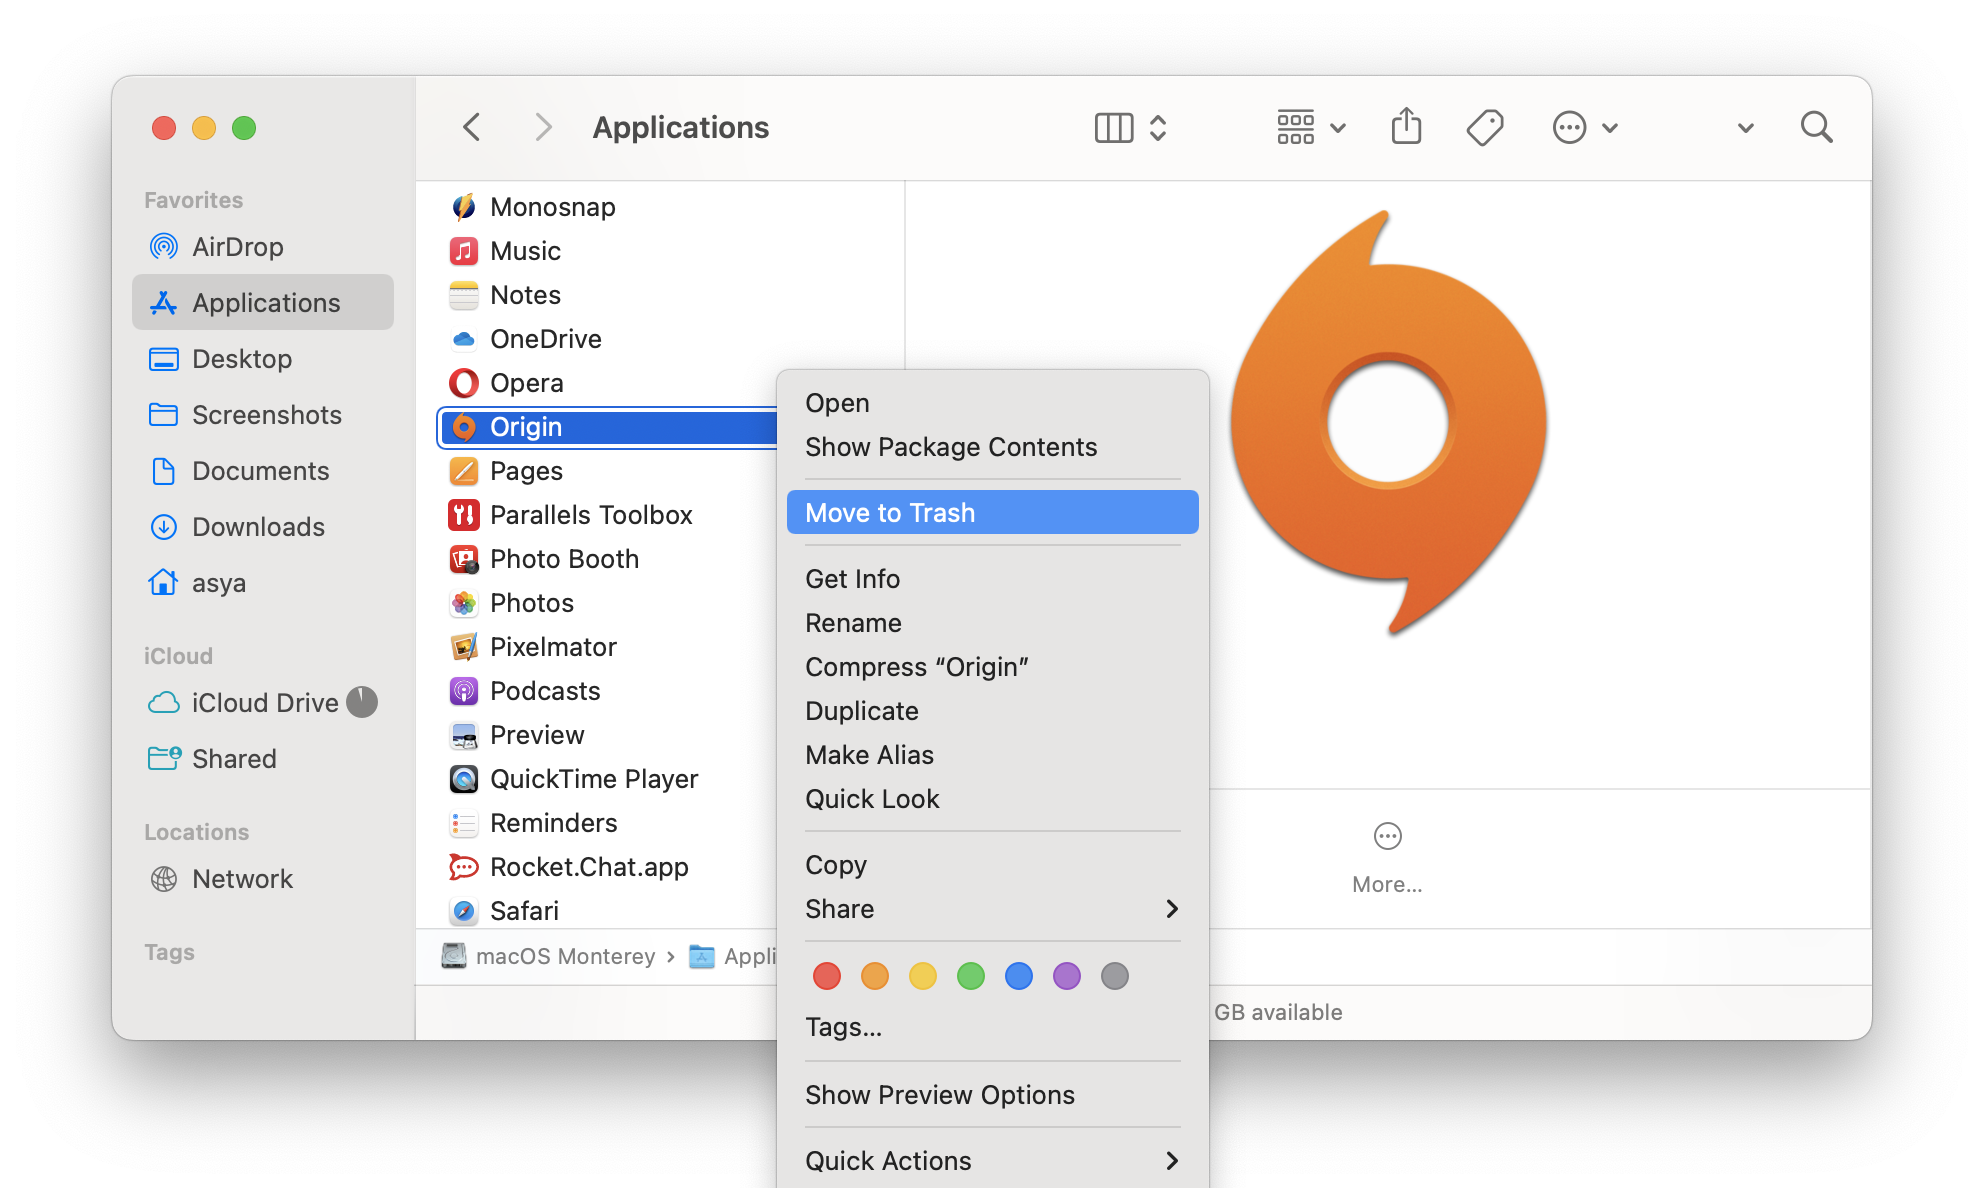Open the Shared folder icon
This screenshot has width=1984, height=1188.
[x=165, y=759]
